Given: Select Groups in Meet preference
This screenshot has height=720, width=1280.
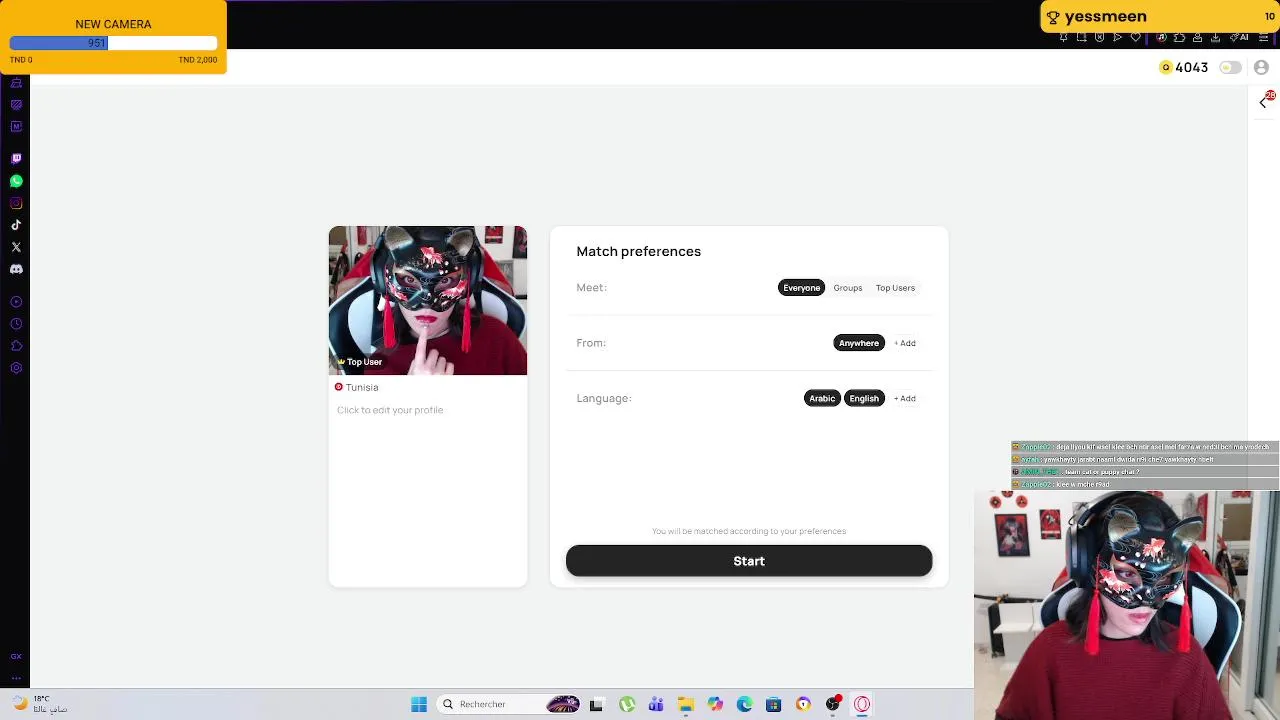Looking at the screenshot, I should (848, 288).
